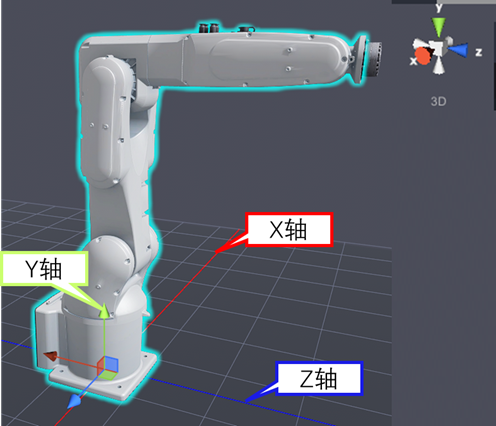Select the blue Z-axis arrowhead of move gizmo
Screen dimensions: 496x426
click(74, 401)
